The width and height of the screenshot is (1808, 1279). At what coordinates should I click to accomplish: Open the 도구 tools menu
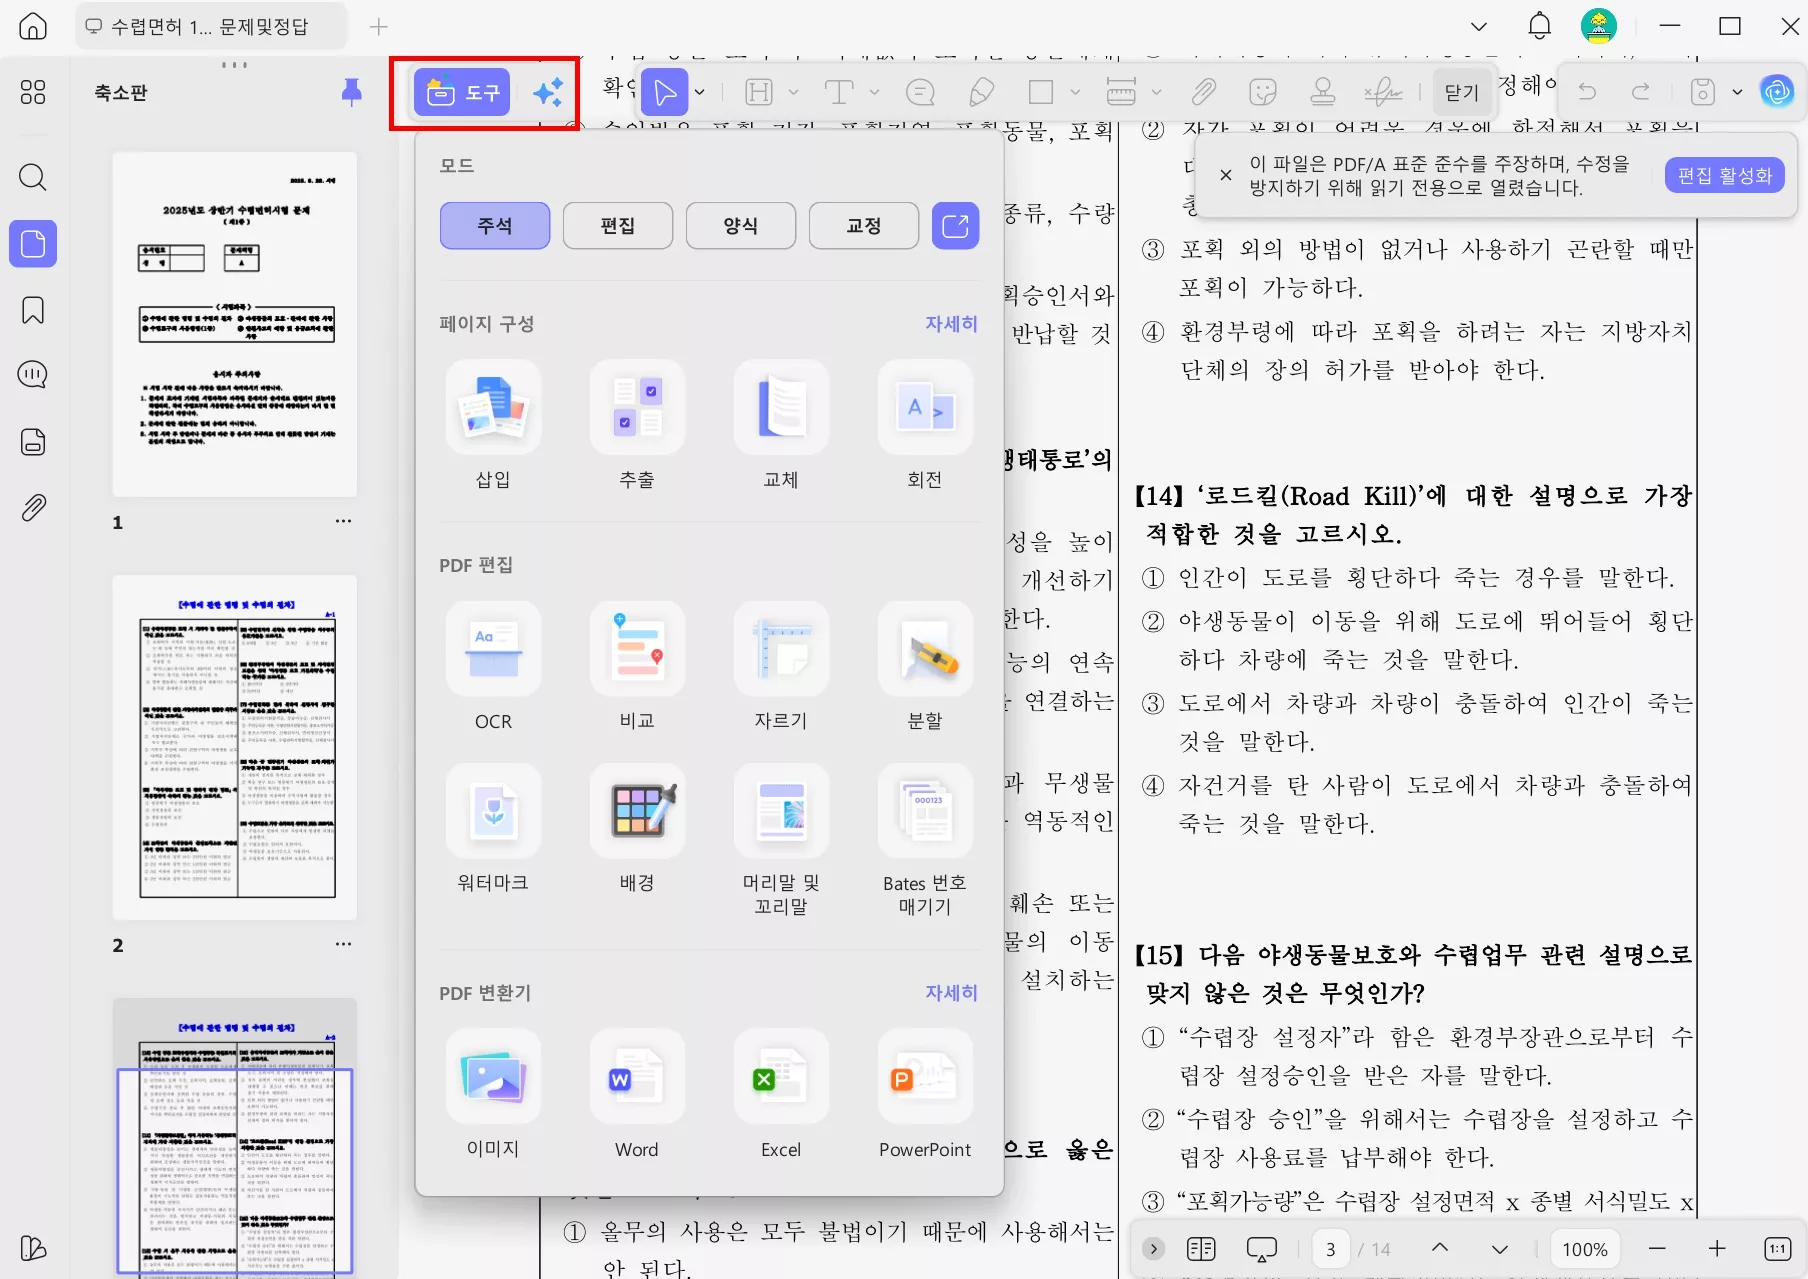461,92
